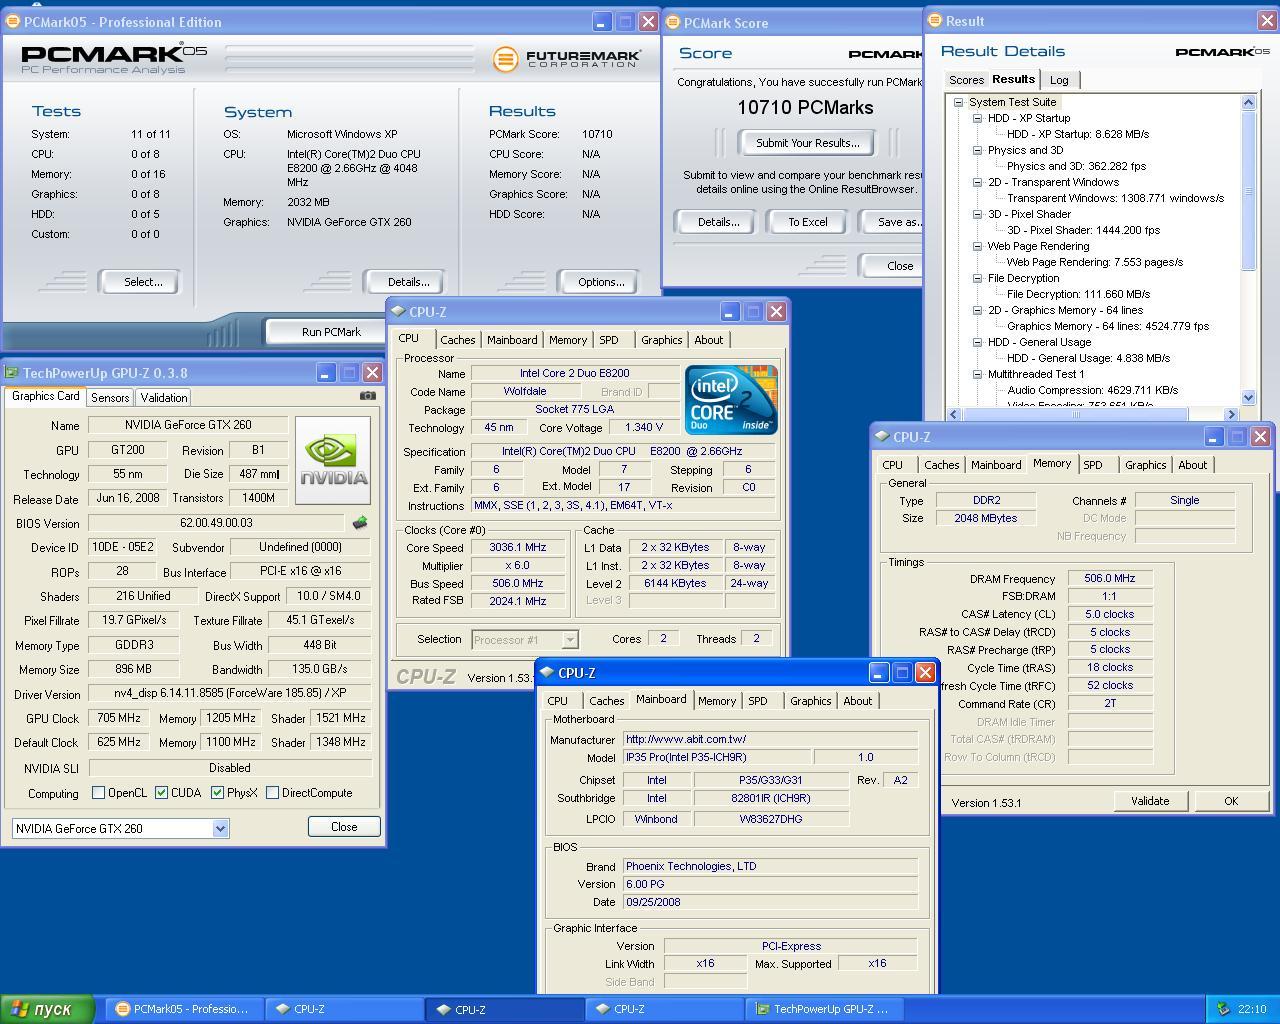Image resolution: width=1280 pixels, height=1024 pixels.
Task: Enable the DirectCompute checkbox
Action: (272, 793)
